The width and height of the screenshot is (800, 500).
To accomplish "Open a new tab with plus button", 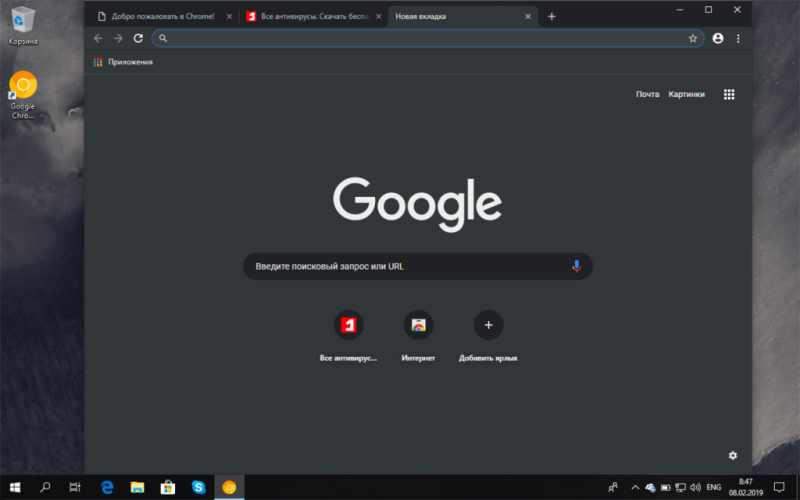I will 551,16.
